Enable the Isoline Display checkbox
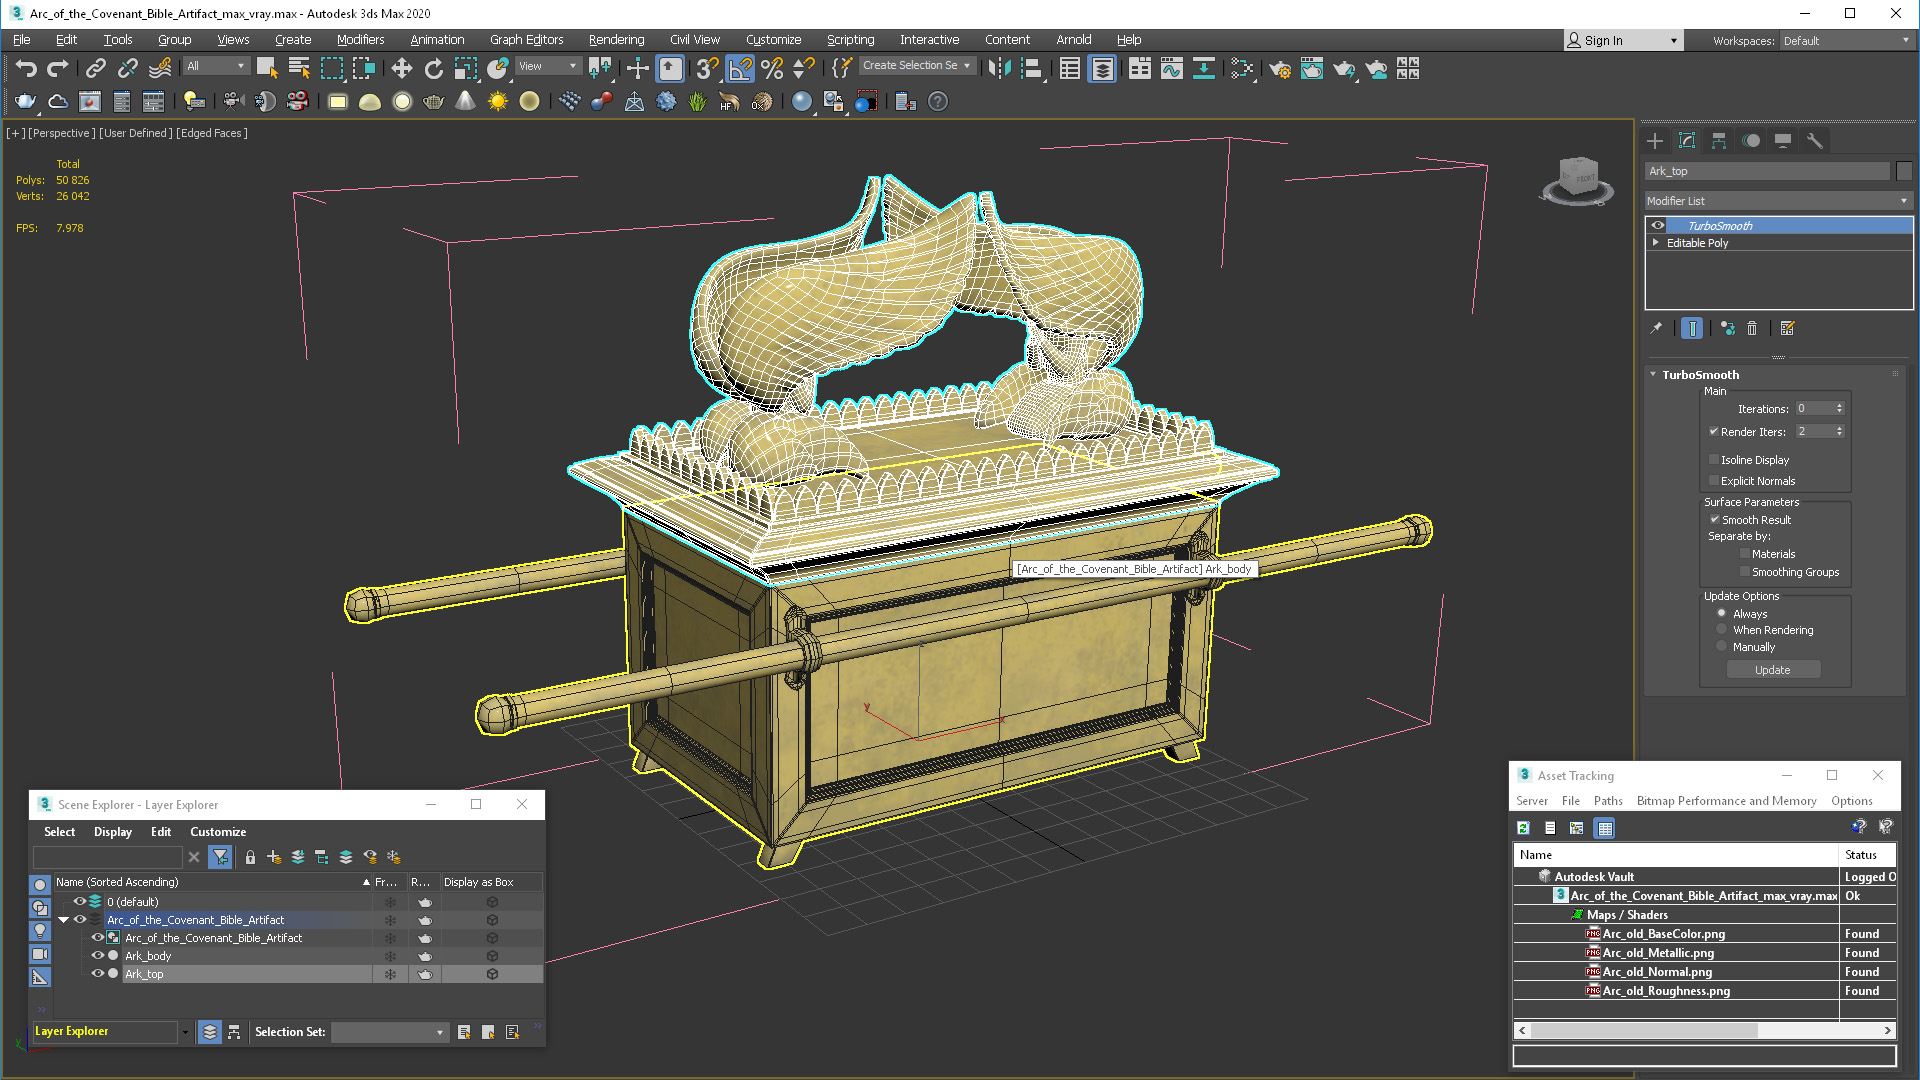 1714,460
